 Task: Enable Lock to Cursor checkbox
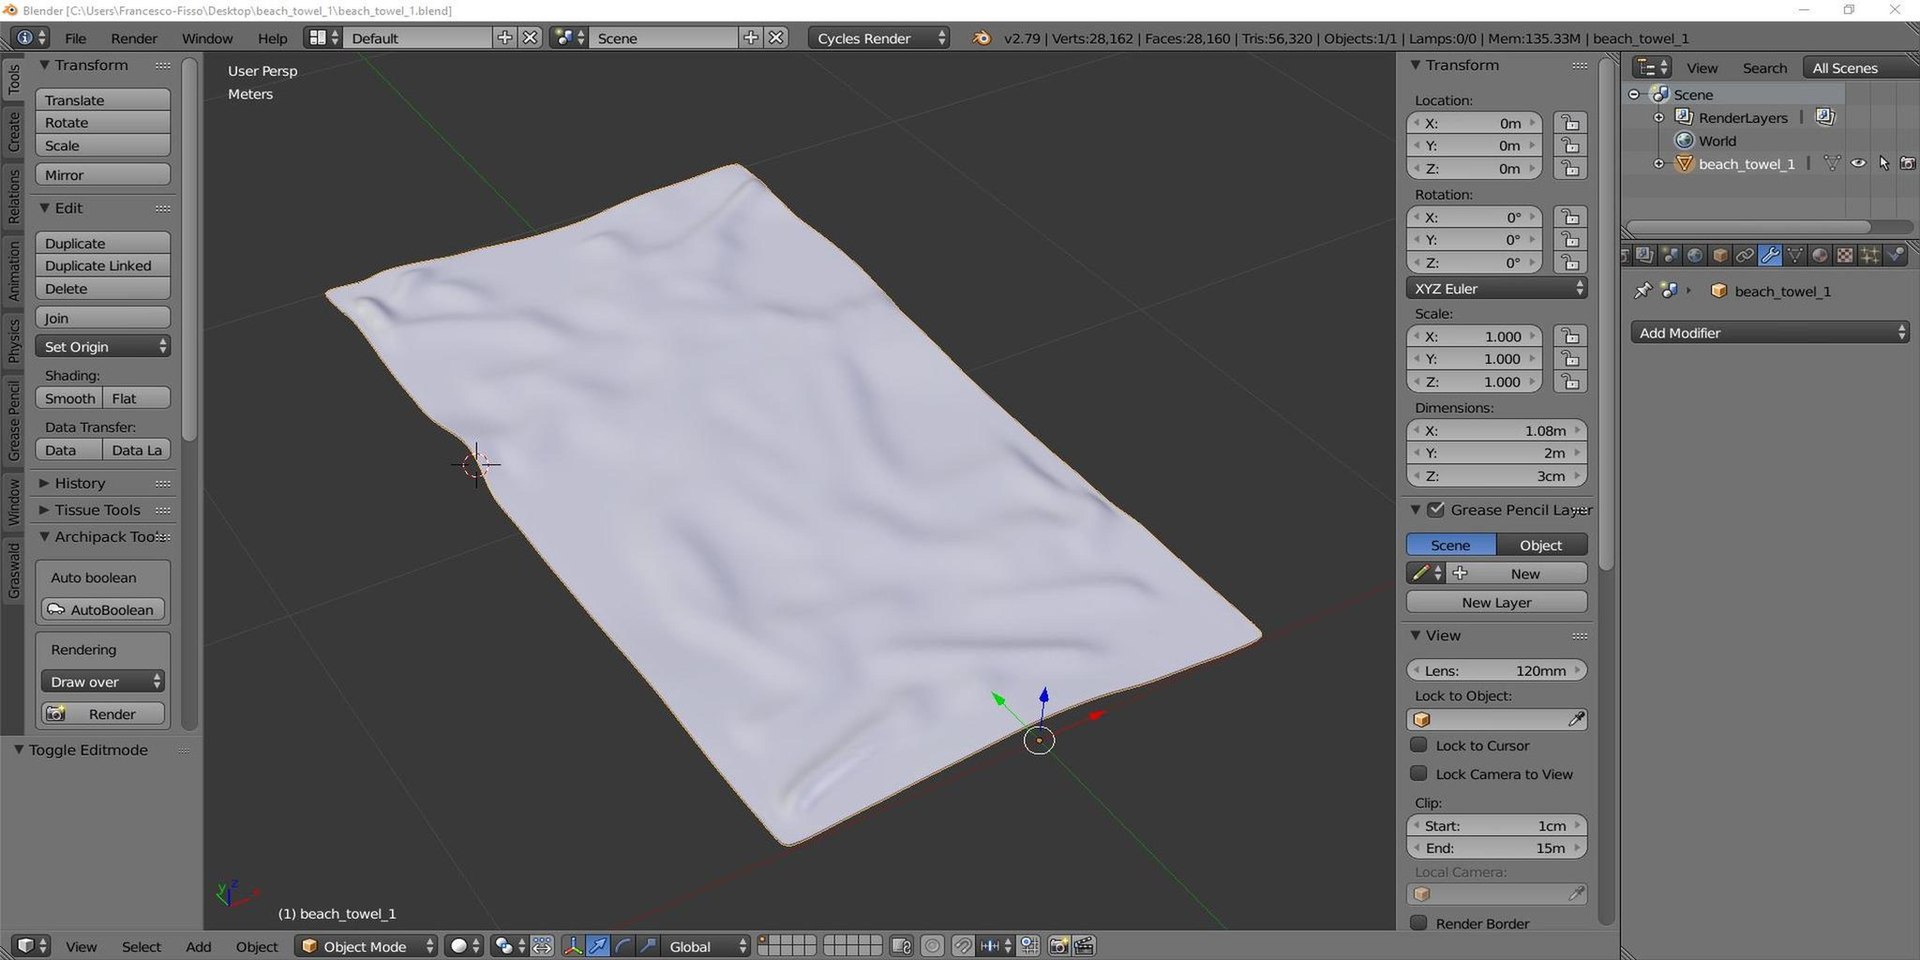(x=1419, y=745)
